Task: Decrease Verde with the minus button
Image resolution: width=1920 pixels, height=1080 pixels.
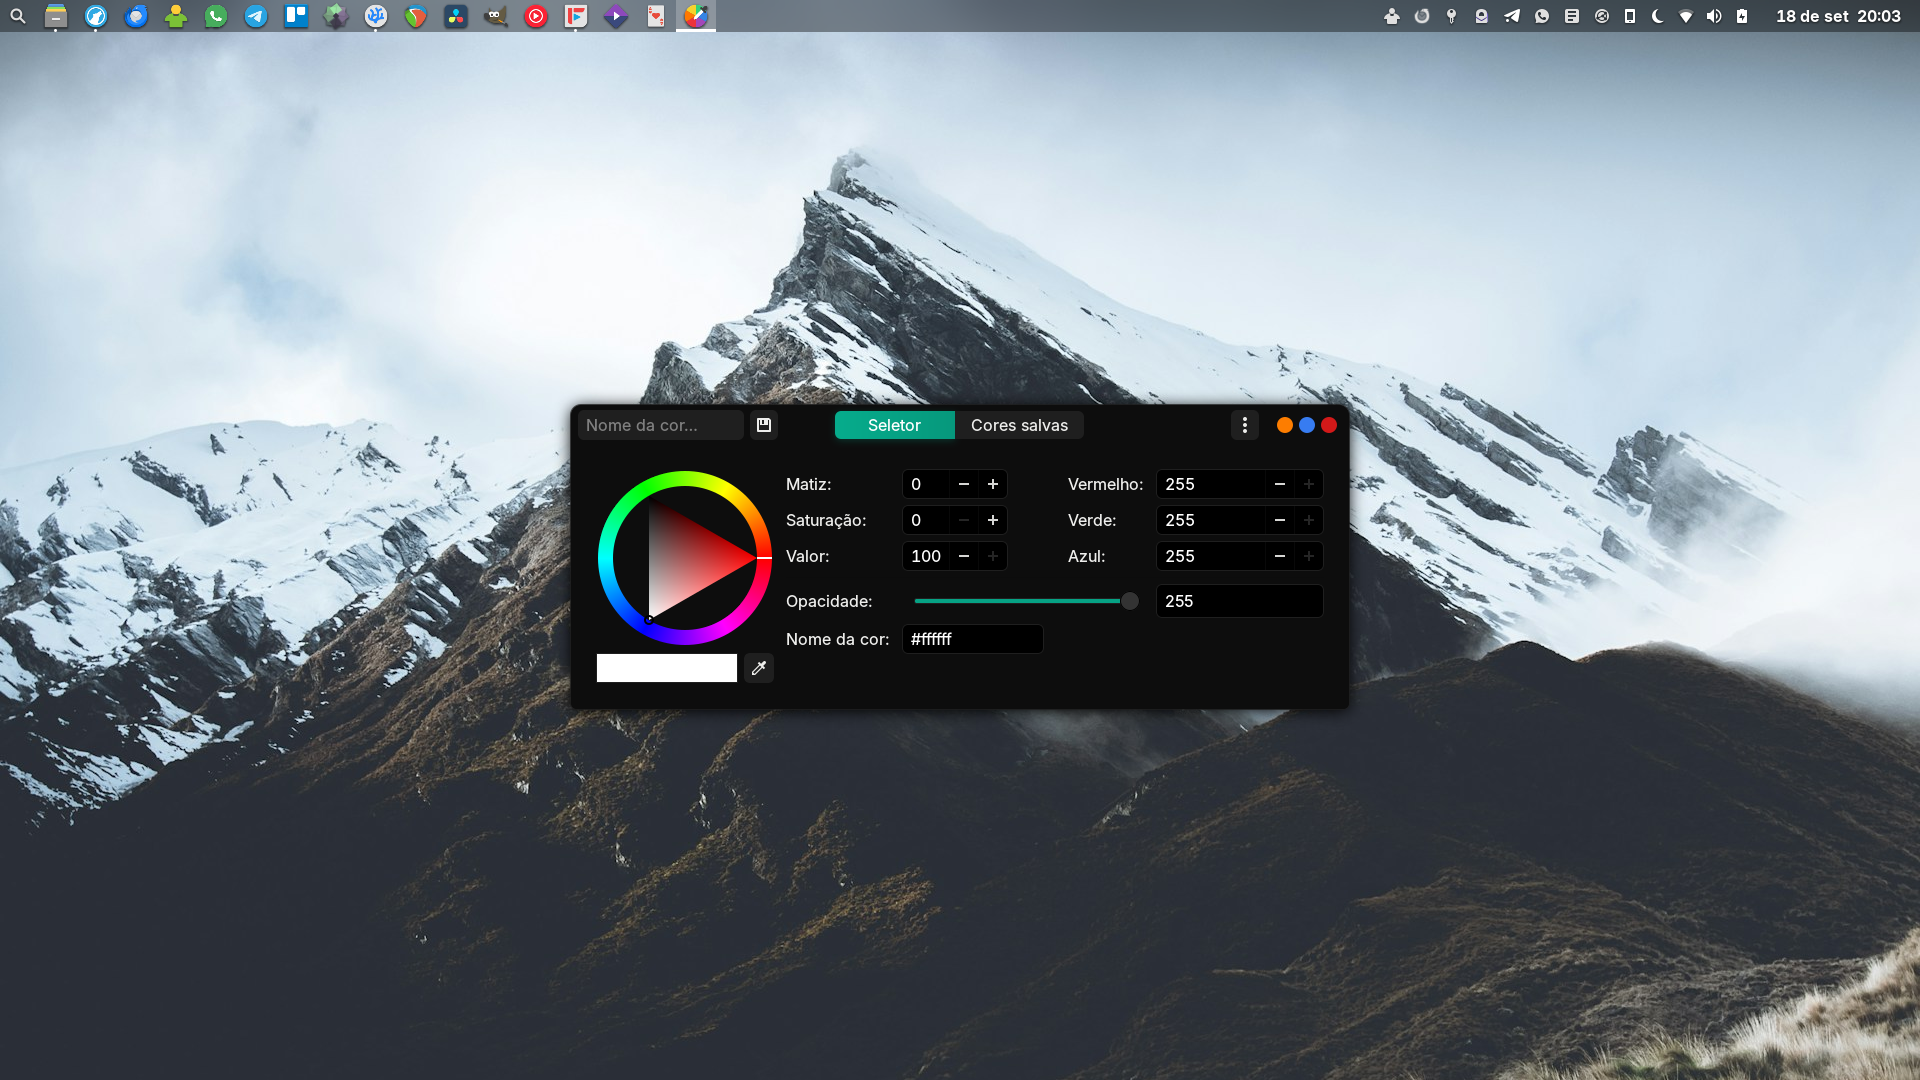Action: point(1280,520)
